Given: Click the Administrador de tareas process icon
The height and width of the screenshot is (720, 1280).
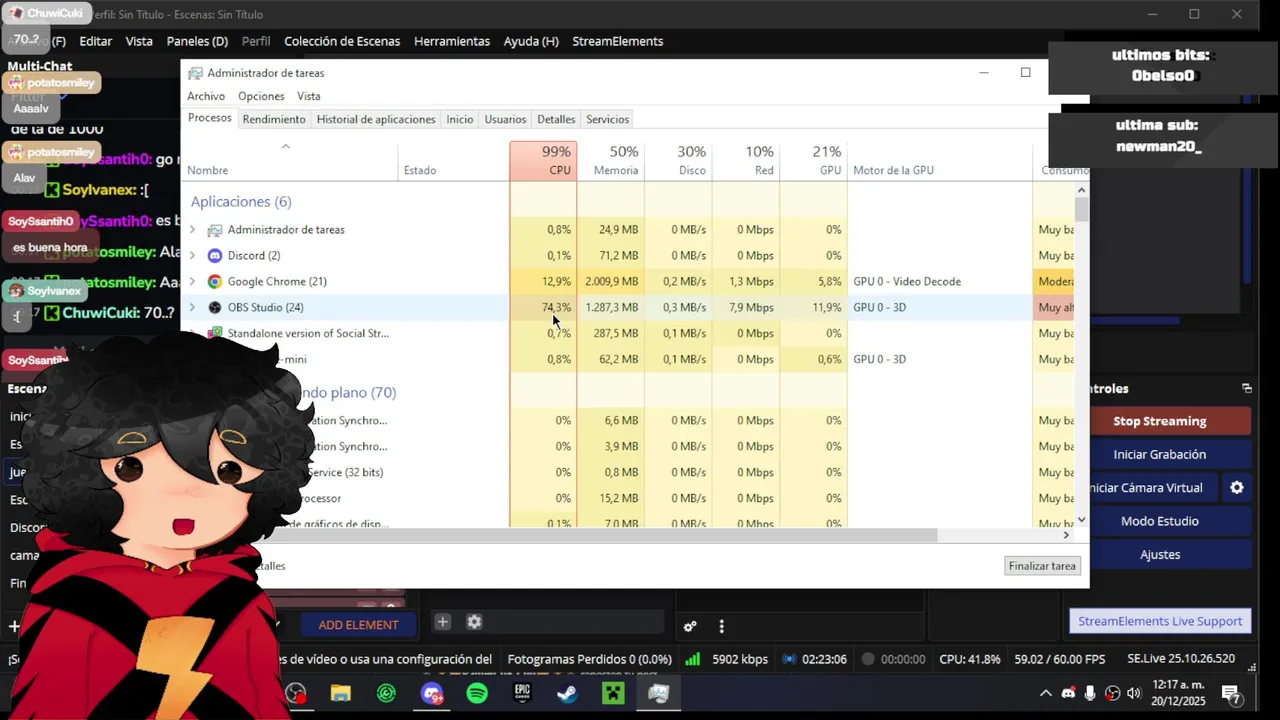Looking at the screenshot, I should [214, 229].
